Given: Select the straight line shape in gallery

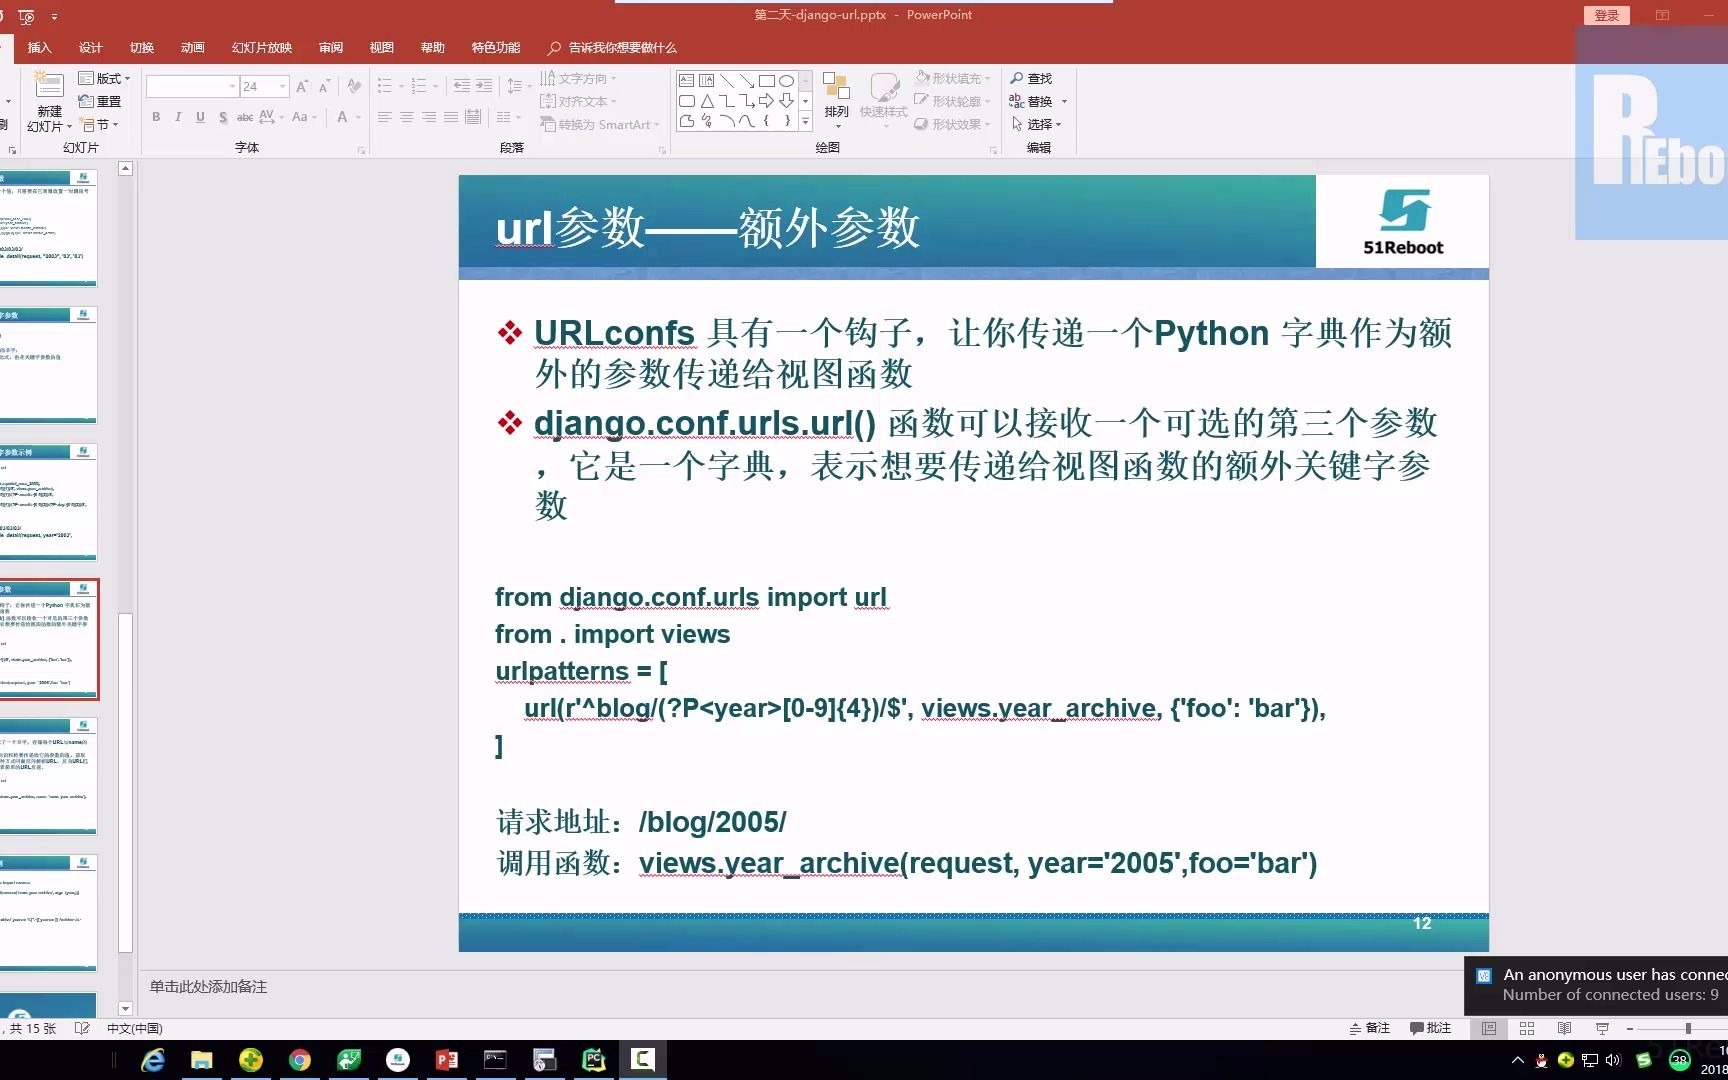Looking at the screenshot, I should click(727, 81).
